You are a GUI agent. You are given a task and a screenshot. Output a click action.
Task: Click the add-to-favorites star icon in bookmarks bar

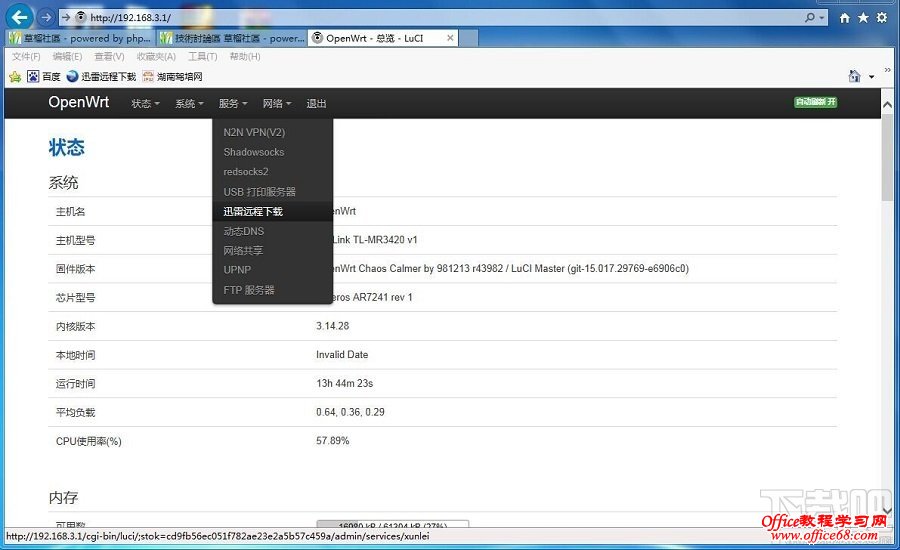click(x=15, y=76)
